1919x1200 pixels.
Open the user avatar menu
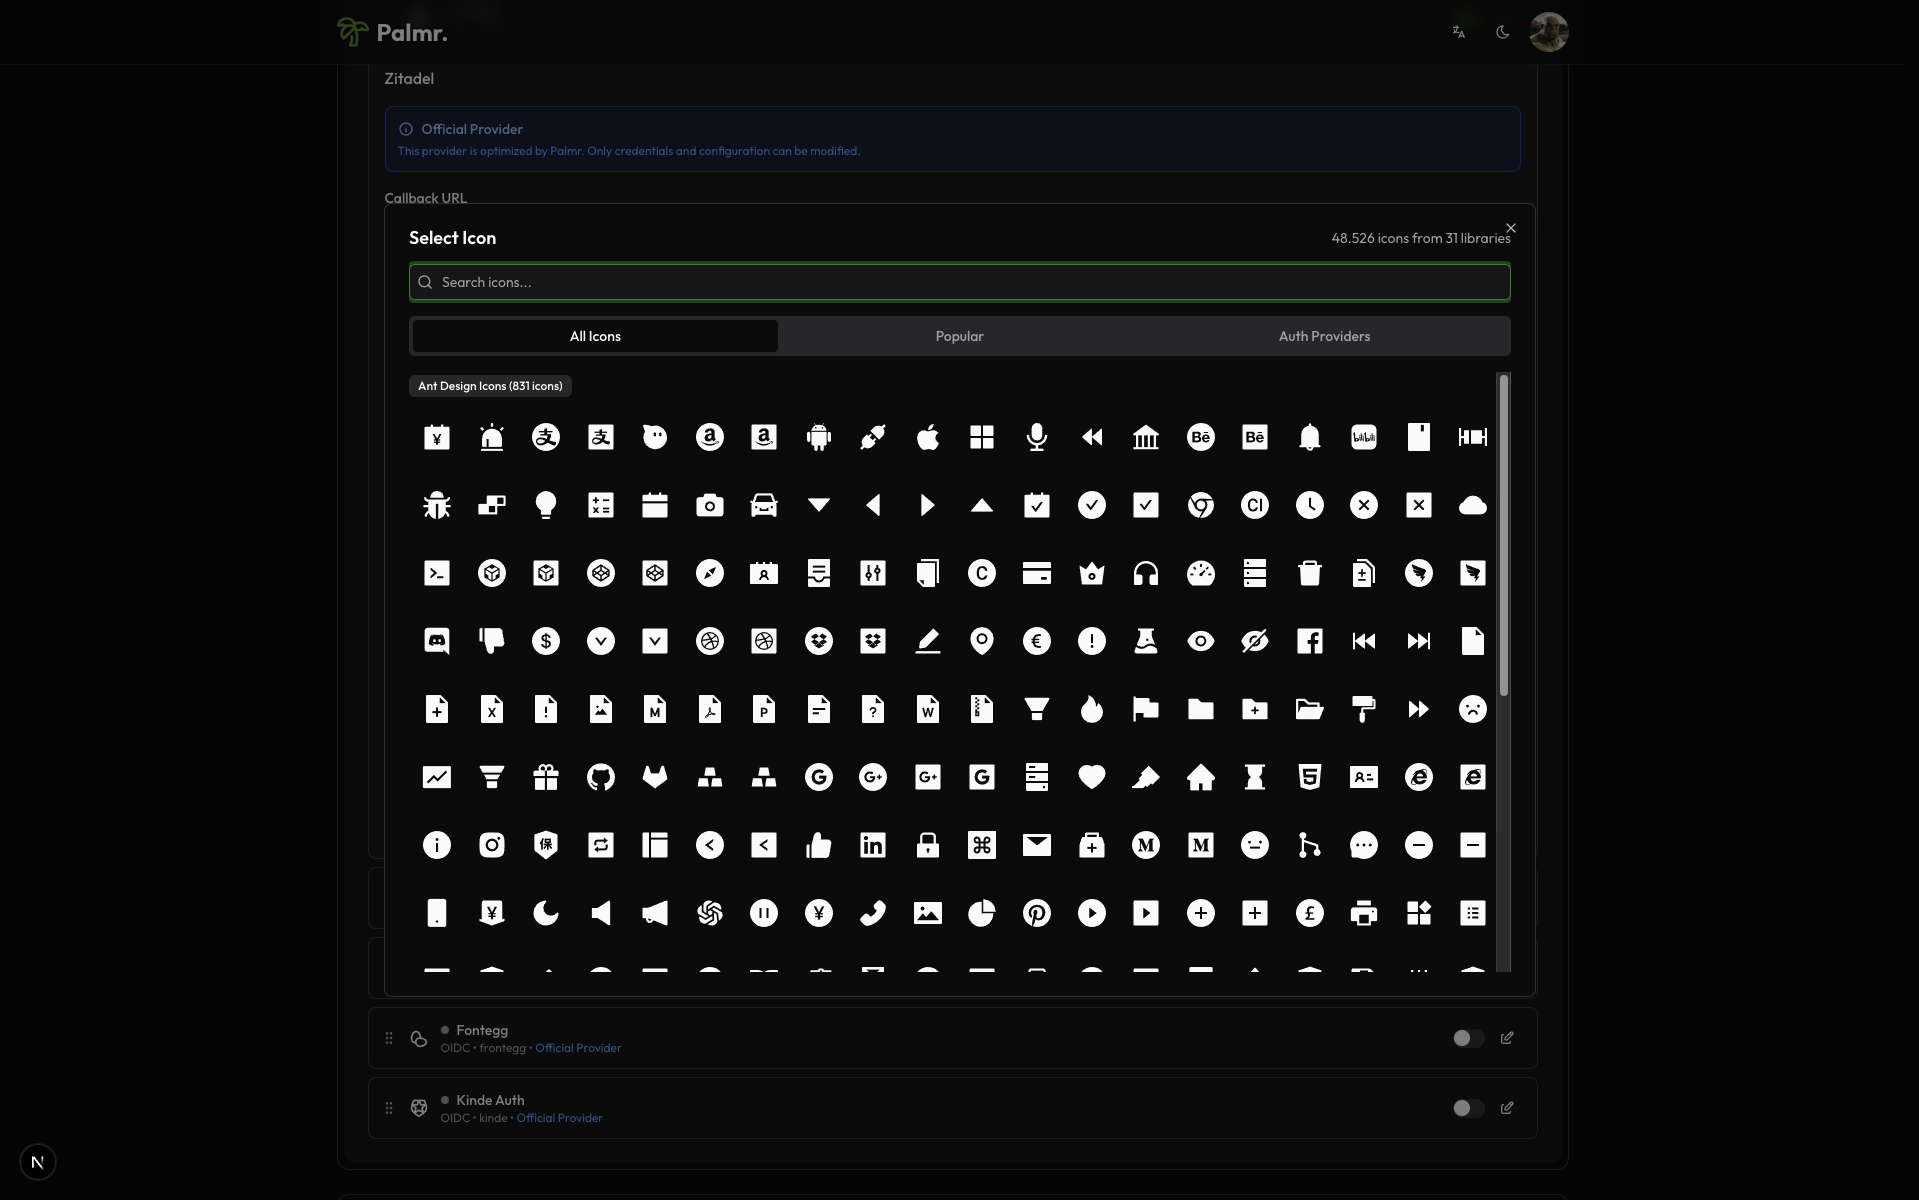point(1548,32)
